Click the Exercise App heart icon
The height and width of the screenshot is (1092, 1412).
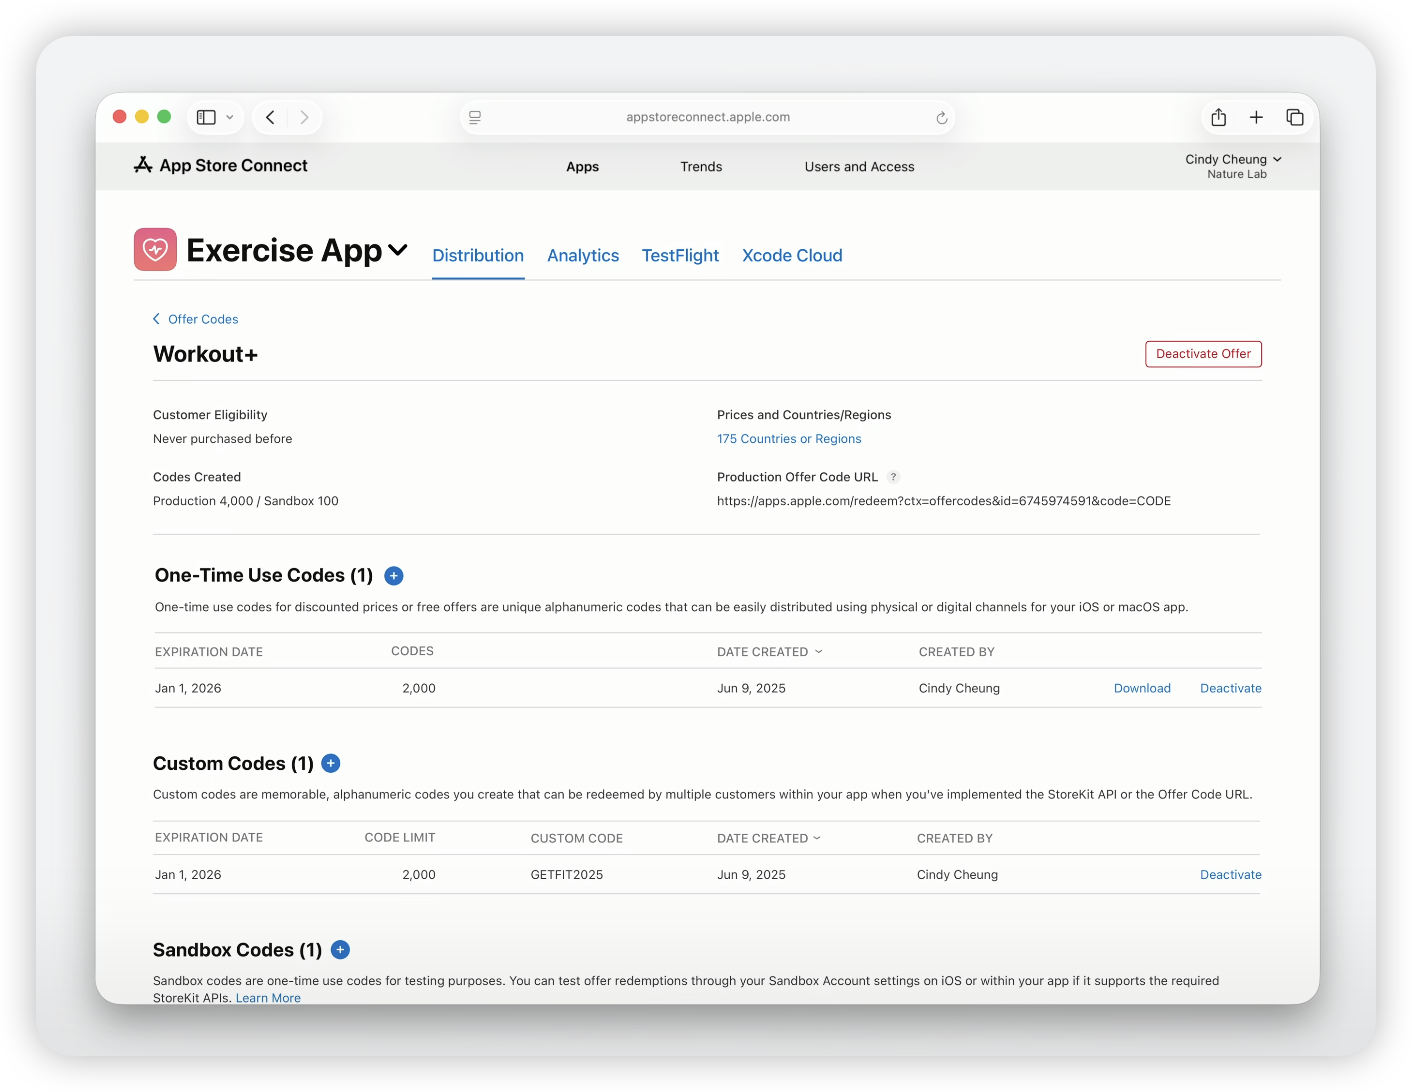tap(155, 249)
